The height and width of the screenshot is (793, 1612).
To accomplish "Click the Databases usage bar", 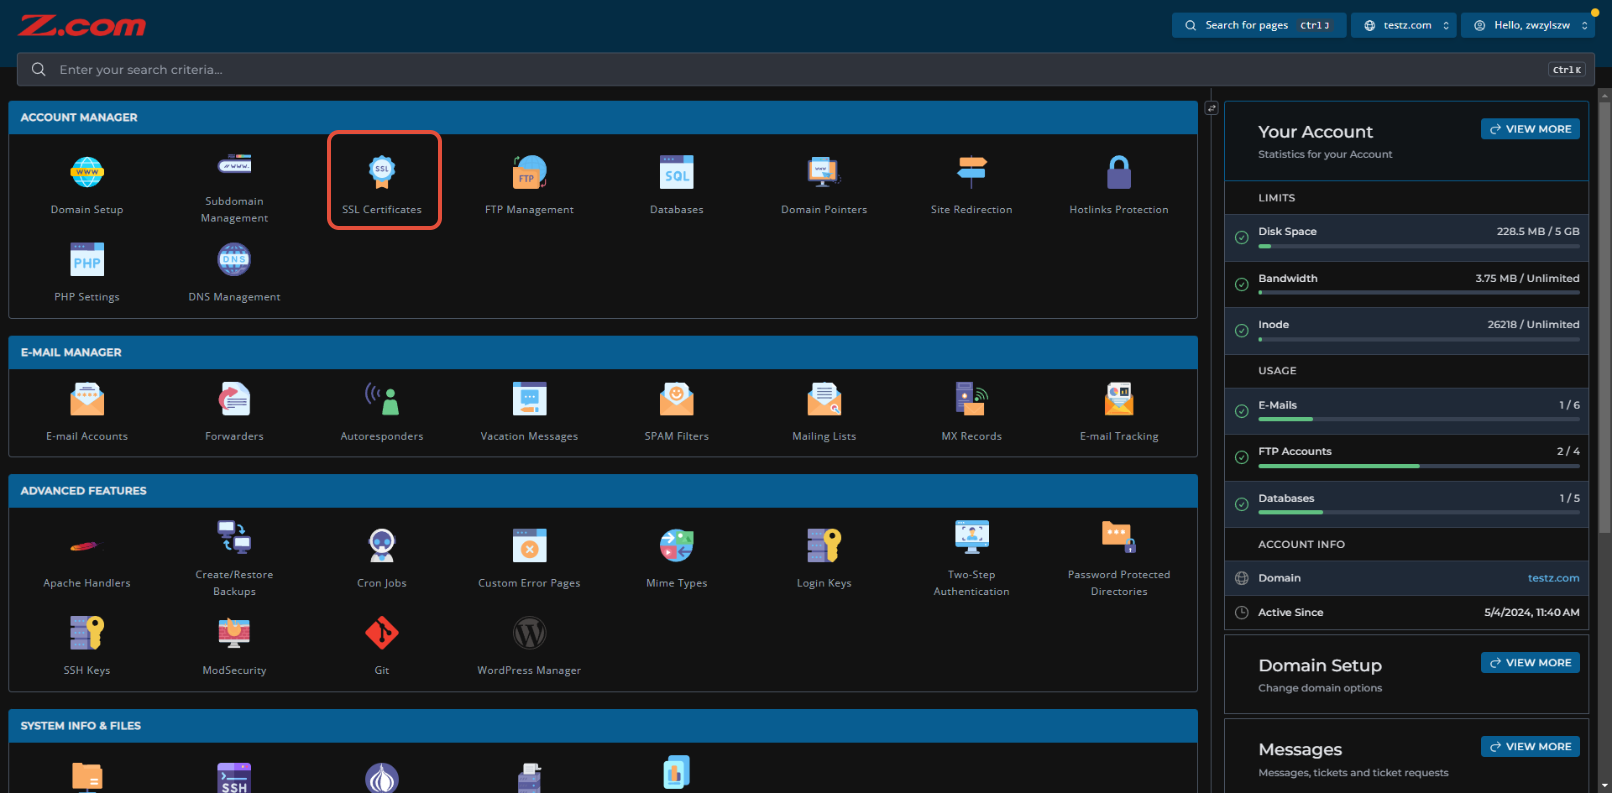I will coord(1419,513).
